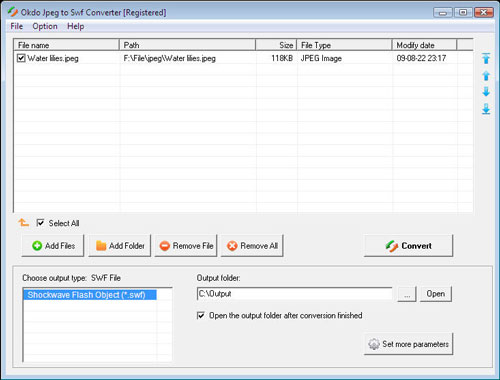Open Set more parameters settings
Image resolution: width=500 pixels, height=380 pixels.
point(408,344)
